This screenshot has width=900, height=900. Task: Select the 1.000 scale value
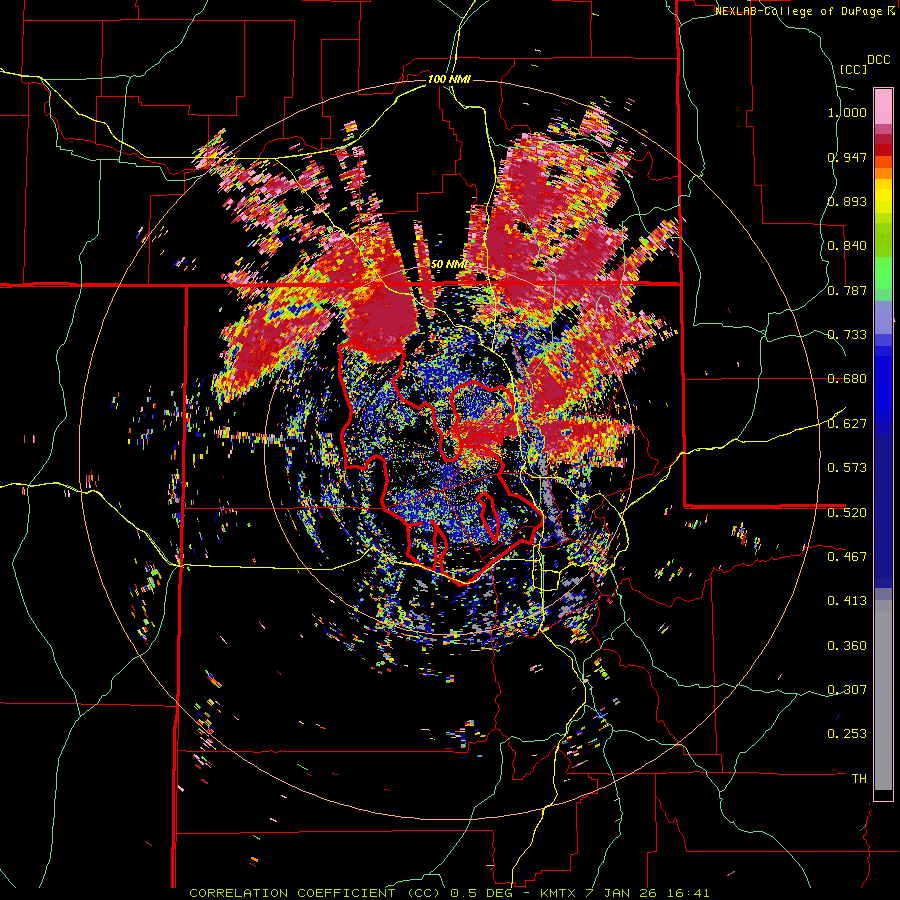coord(847,112)
